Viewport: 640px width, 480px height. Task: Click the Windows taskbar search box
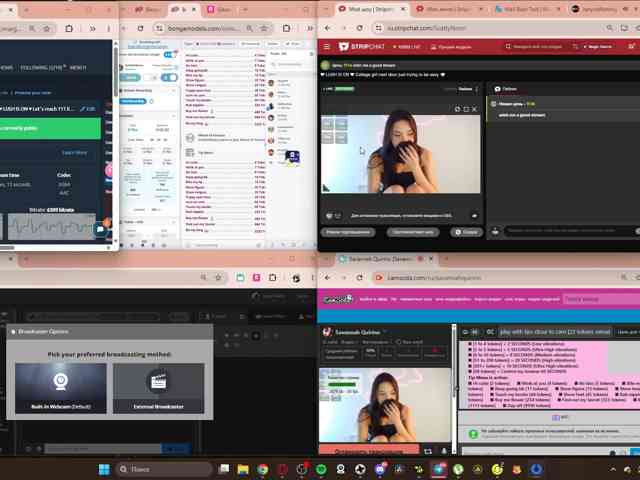(x=164, y=469)
